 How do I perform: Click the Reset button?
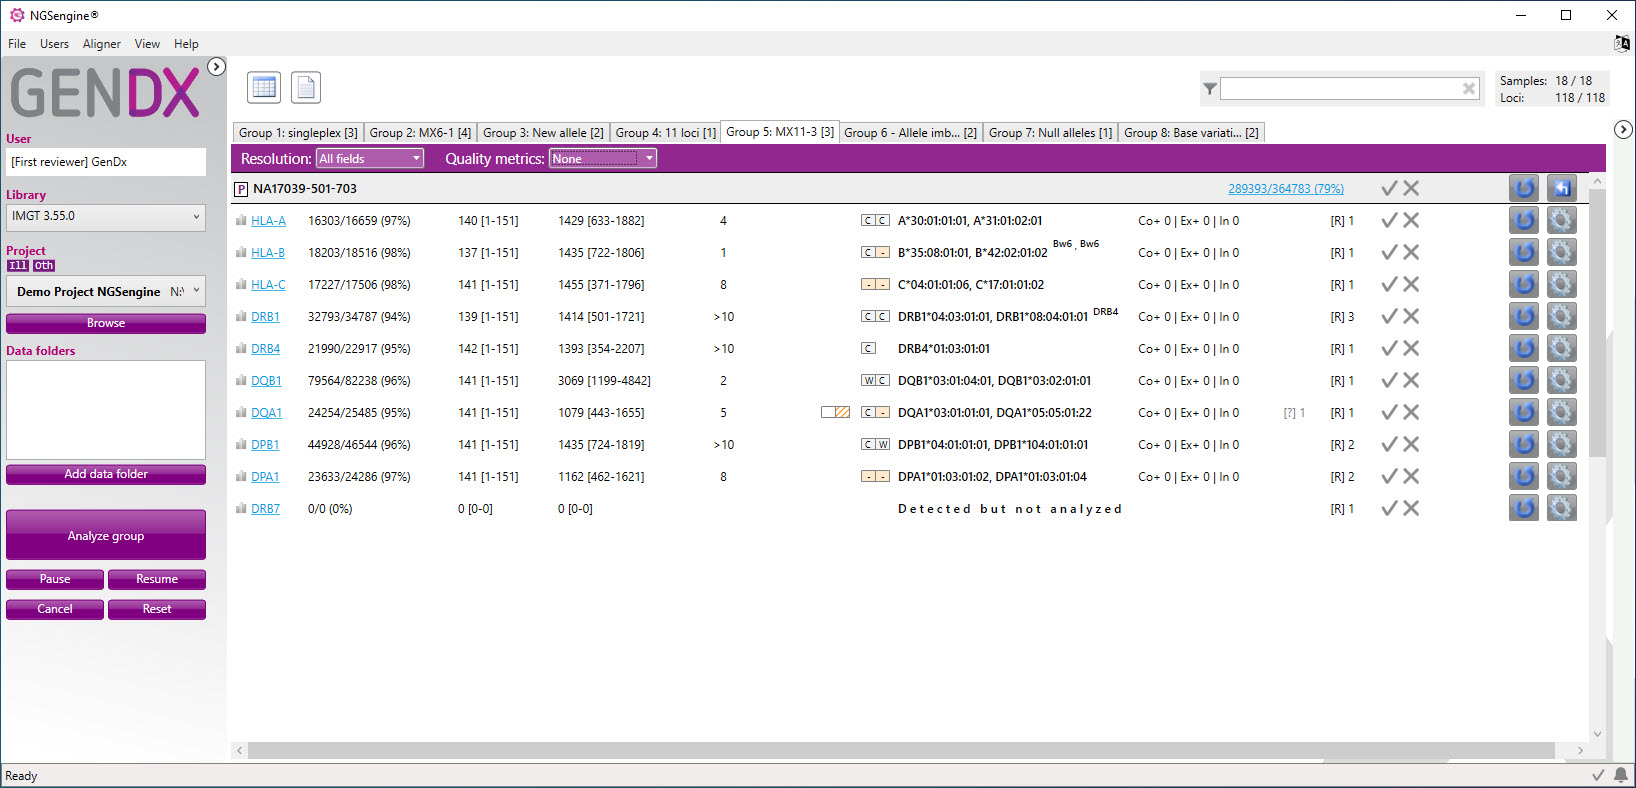click(x=157, y=609)
